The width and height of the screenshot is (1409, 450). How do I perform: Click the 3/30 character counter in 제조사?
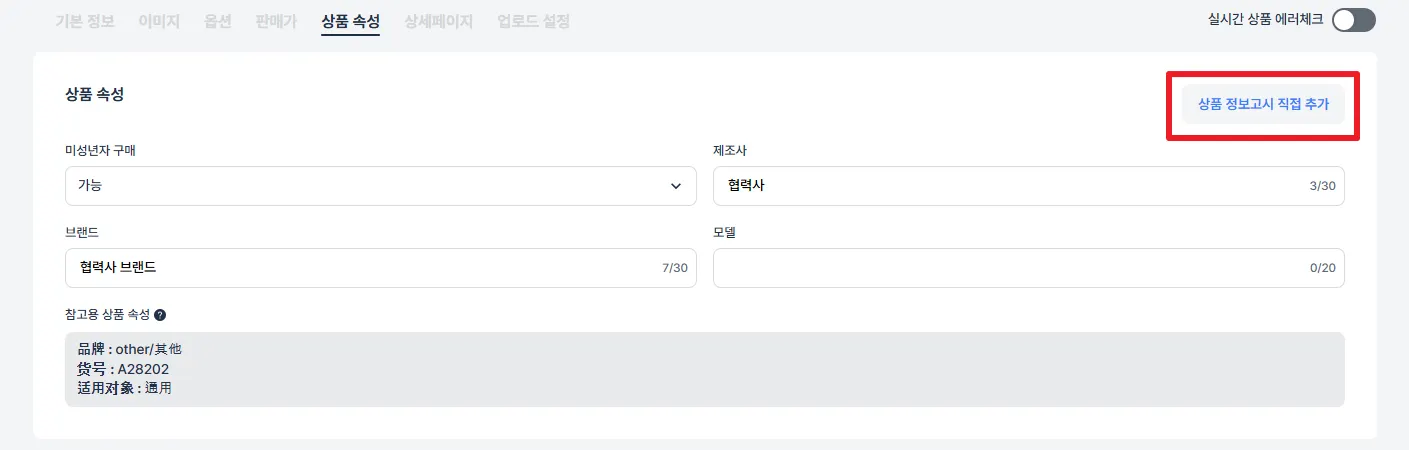tap(1322, 186)
